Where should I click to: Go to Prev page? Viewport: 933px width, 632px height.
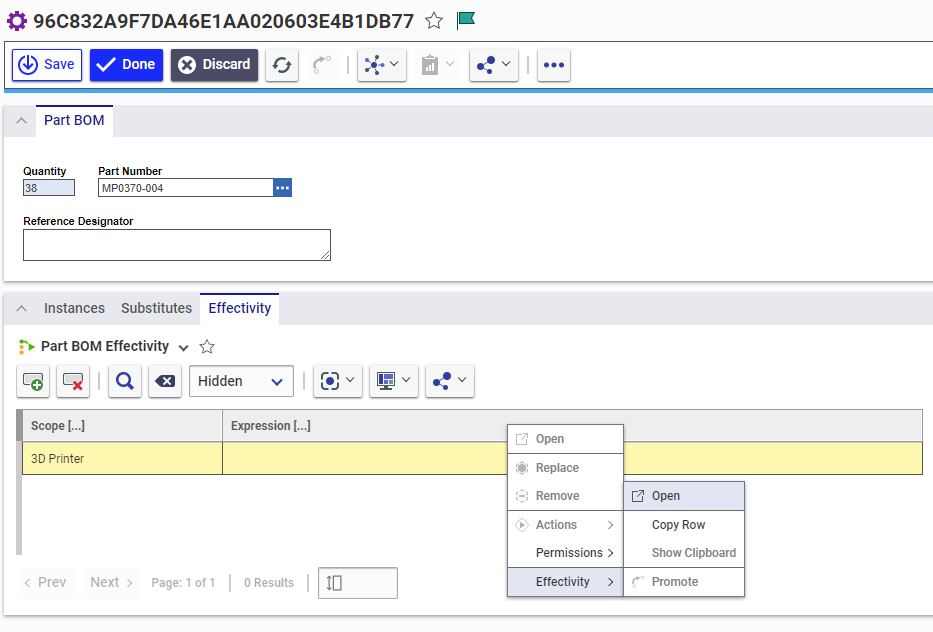(x=45, y=583)
